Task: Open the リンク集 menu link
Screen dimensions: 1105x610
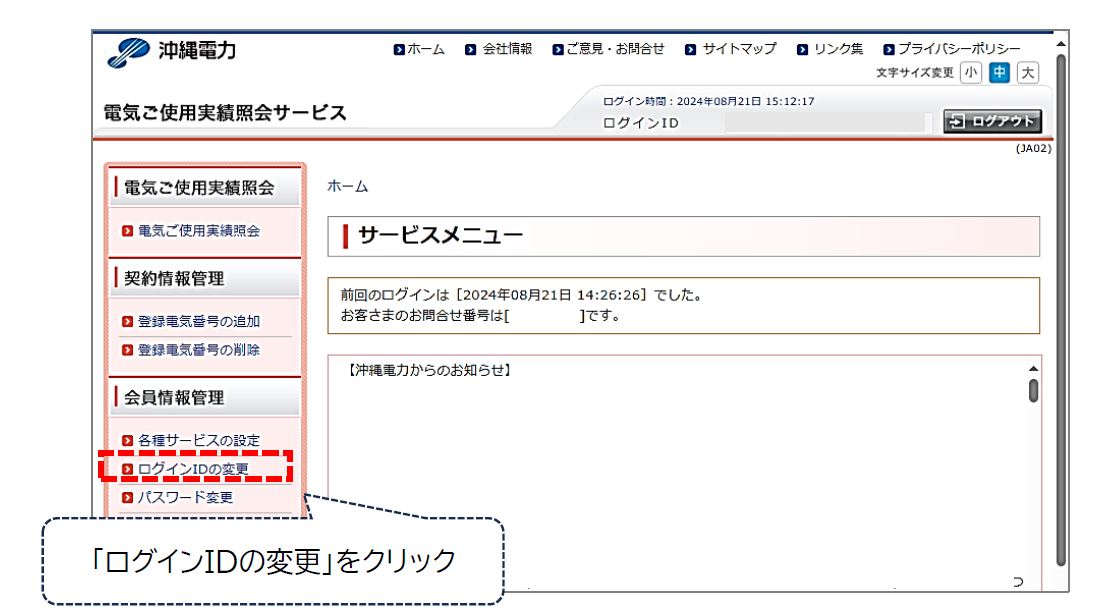Action: point(837,49)
